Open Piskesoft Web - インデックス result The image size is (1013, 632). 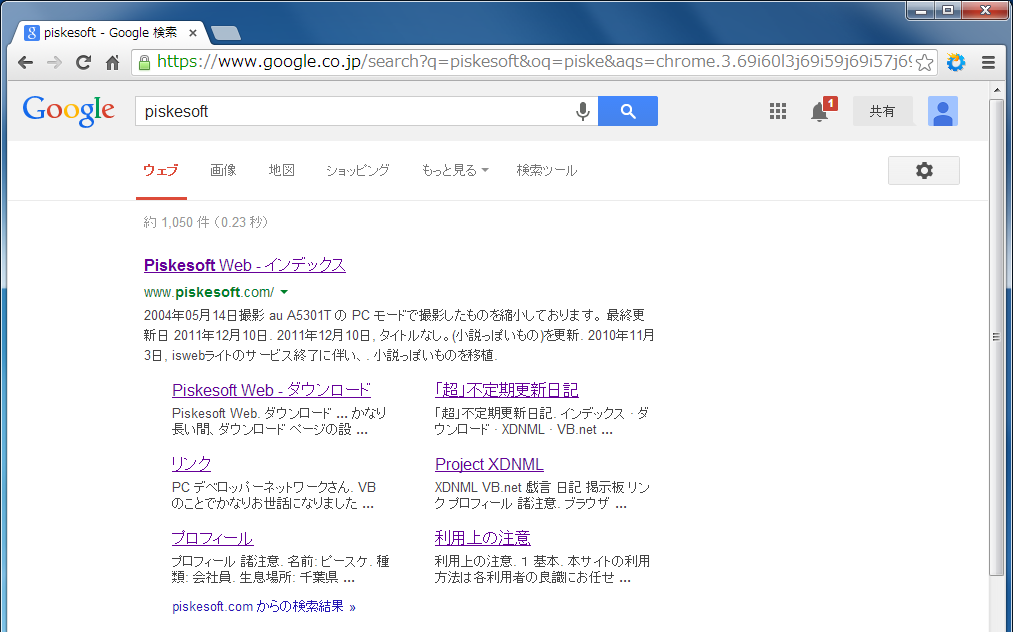coord(245,265)
